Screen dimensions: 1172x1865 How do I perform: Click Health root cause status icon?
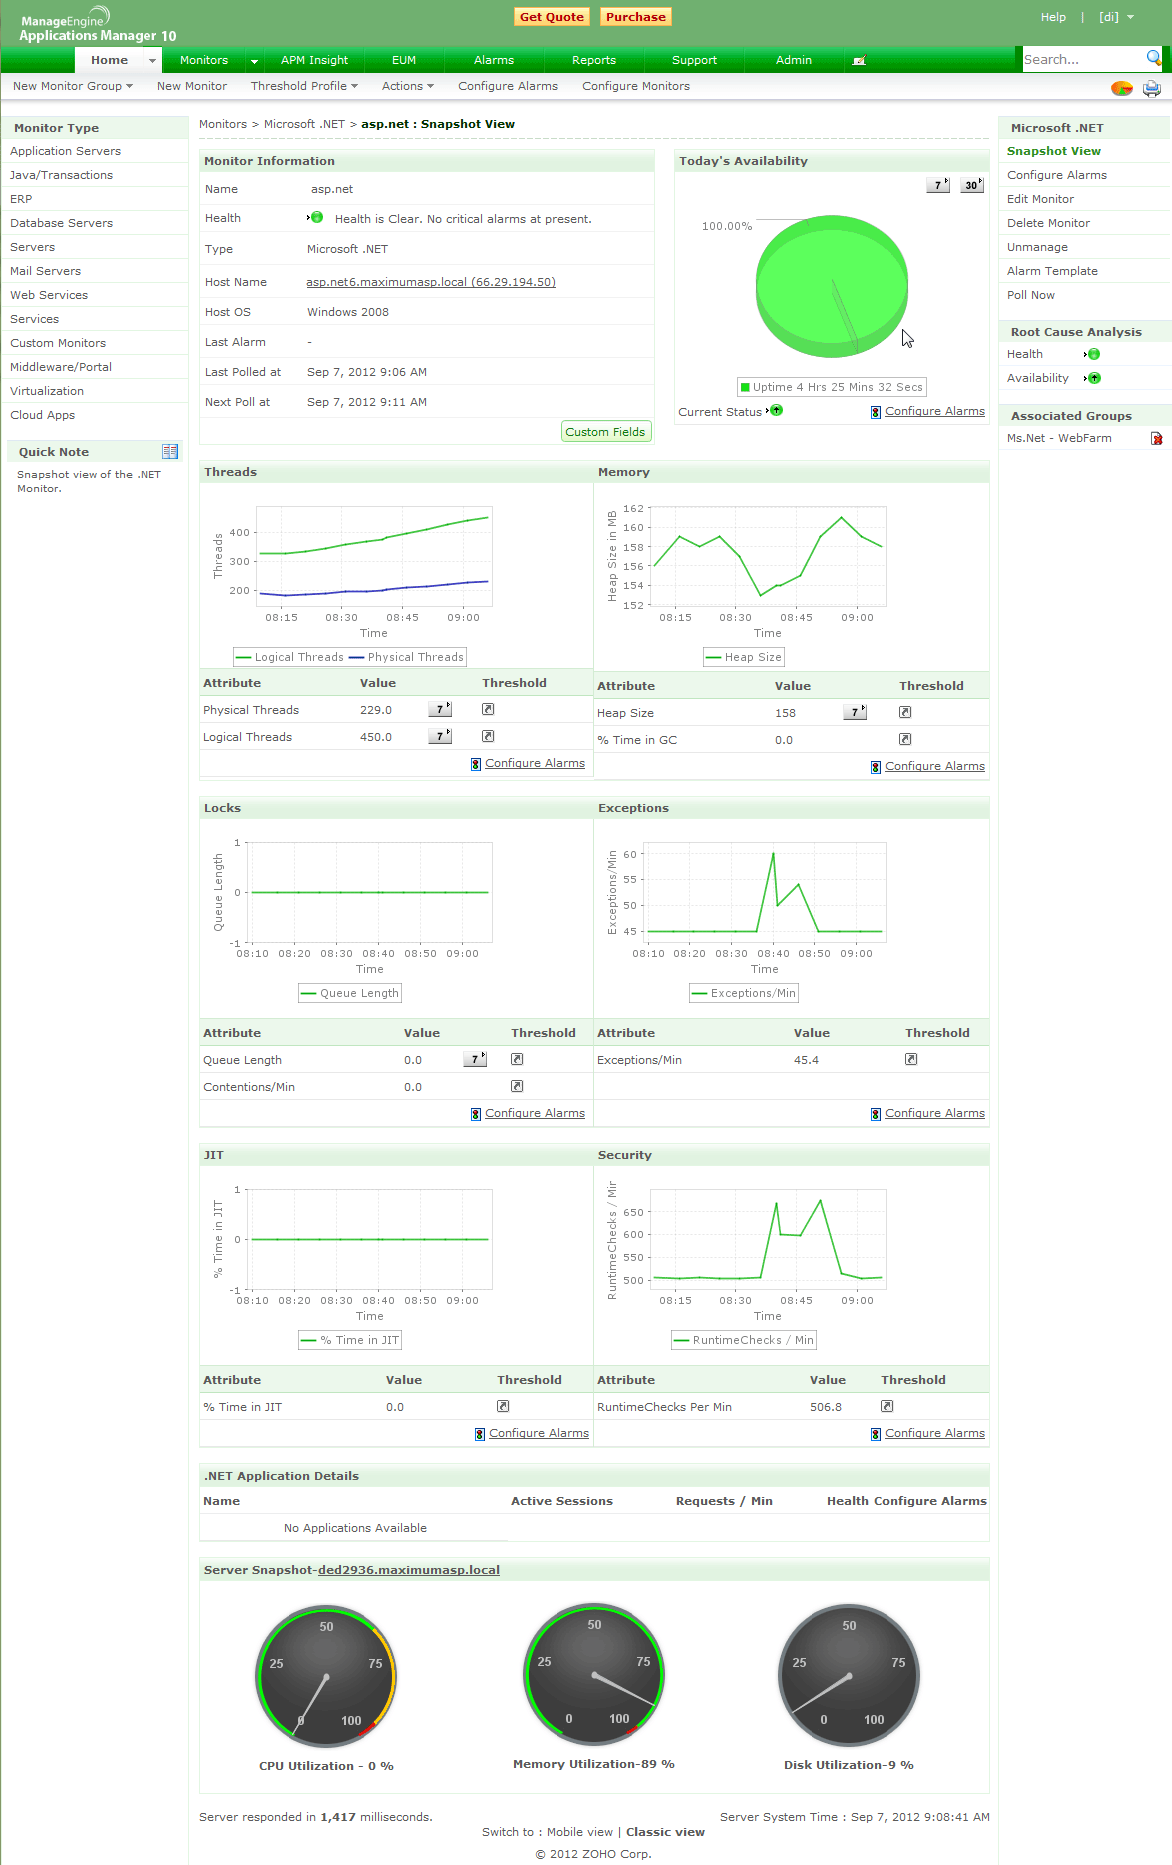[1093, 354]
